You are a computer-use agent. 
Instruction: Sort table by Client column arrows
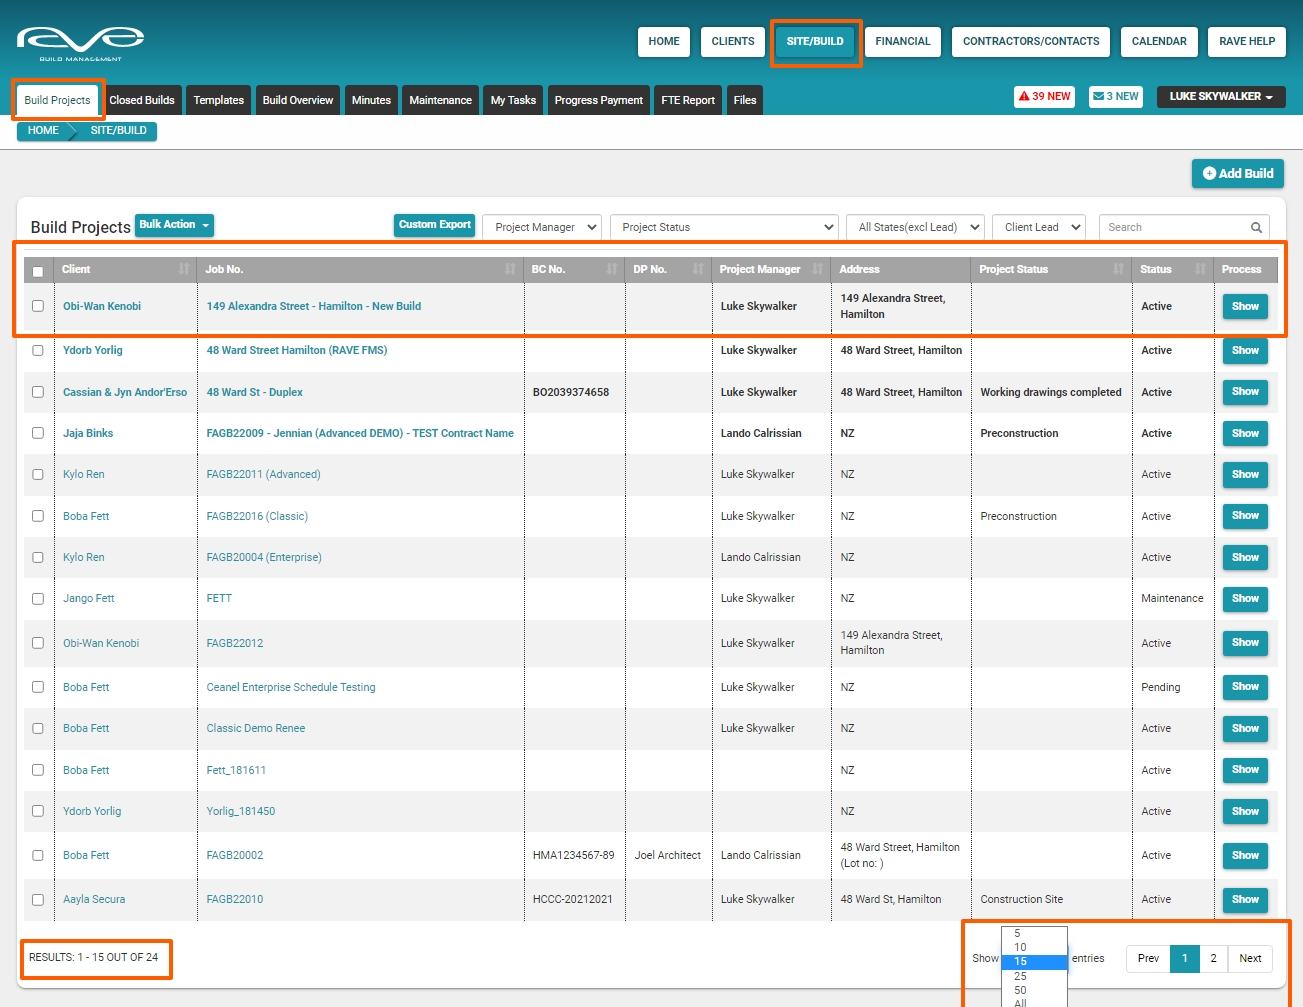pos(184,269)
